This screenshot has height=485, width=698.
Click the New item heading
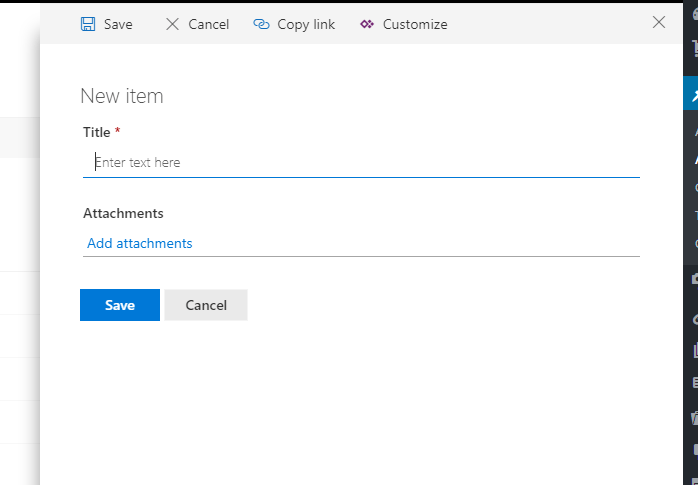(x=122, y=96)
